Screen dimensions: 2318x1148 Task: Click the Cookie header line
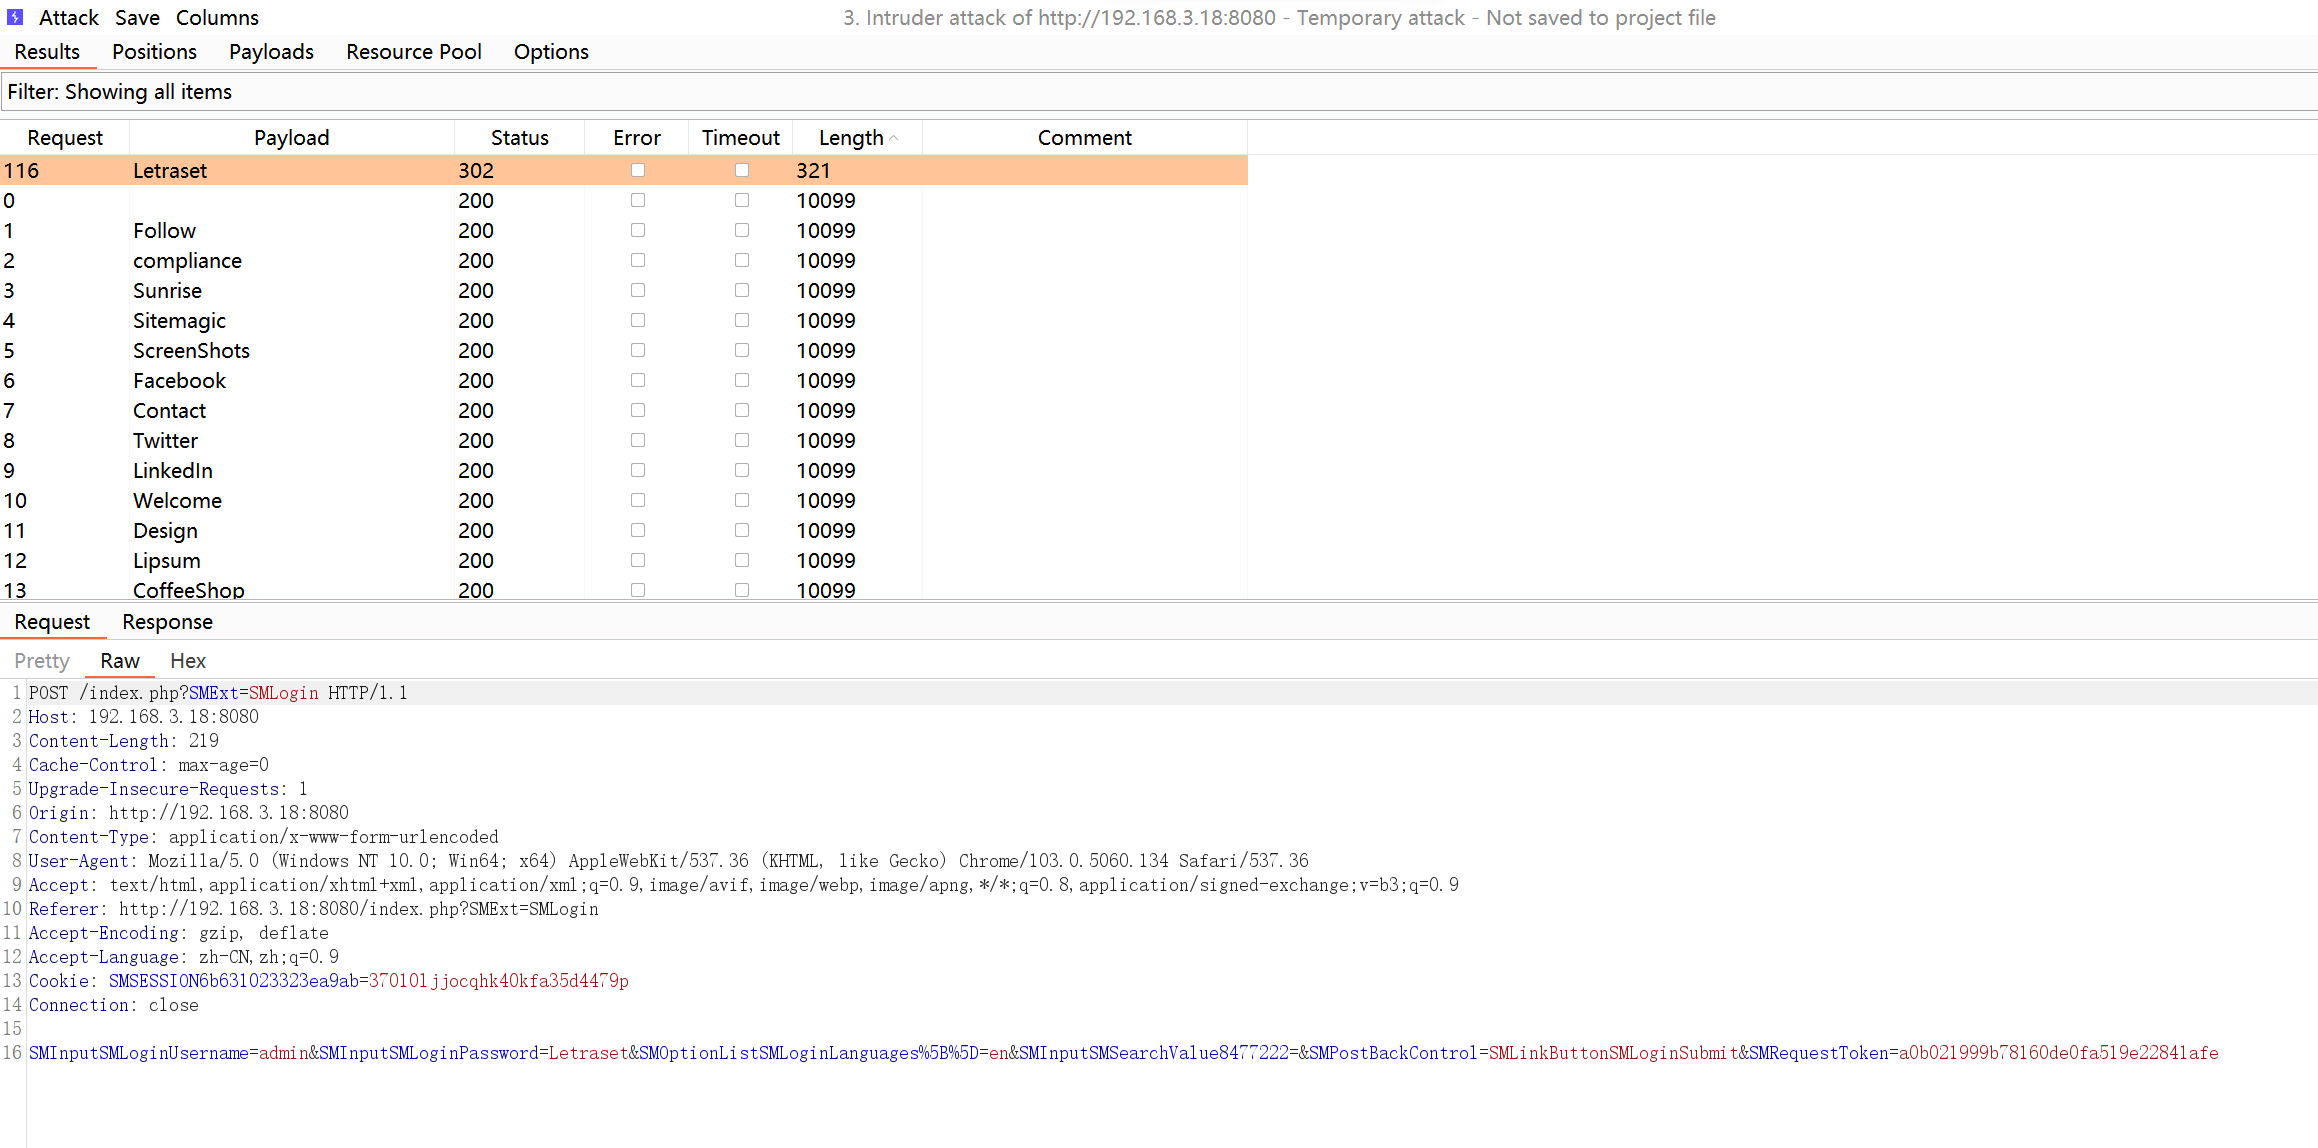click(x=328, y=981)
